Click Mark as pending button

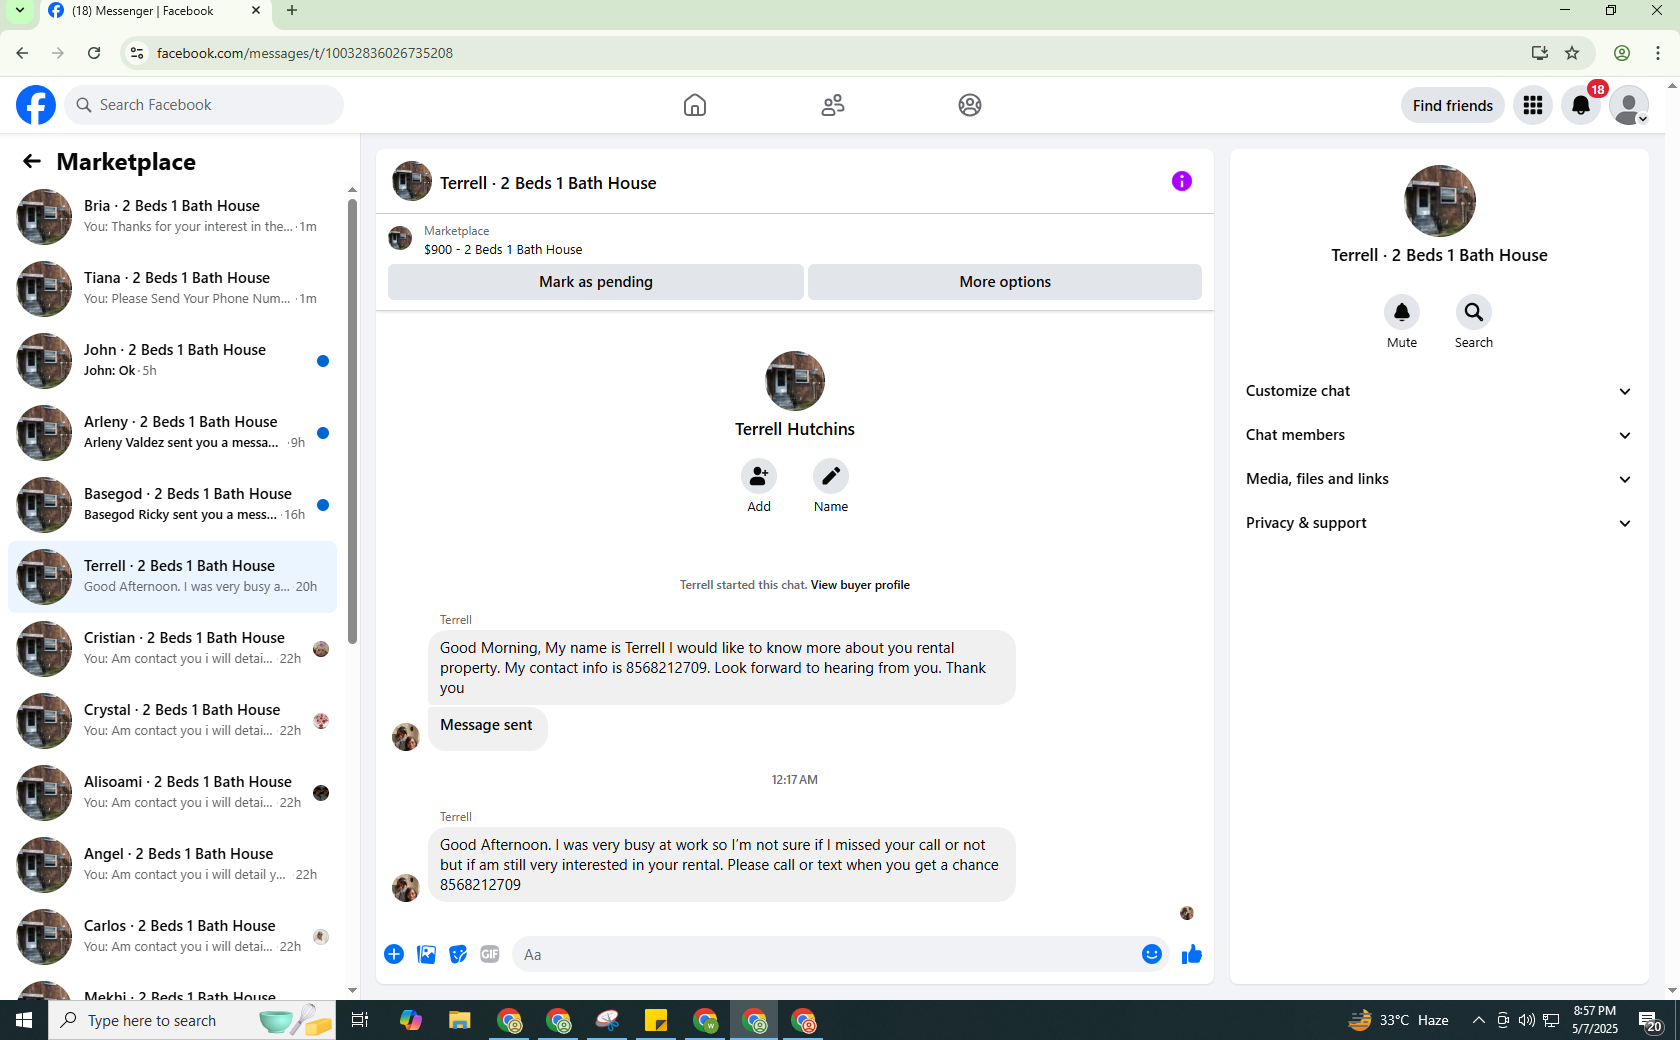coord(596,282)
